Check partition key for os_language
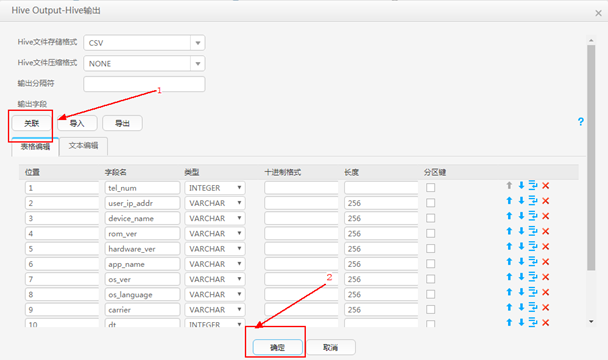The image size is (608, 360). (x=430, y=294)
